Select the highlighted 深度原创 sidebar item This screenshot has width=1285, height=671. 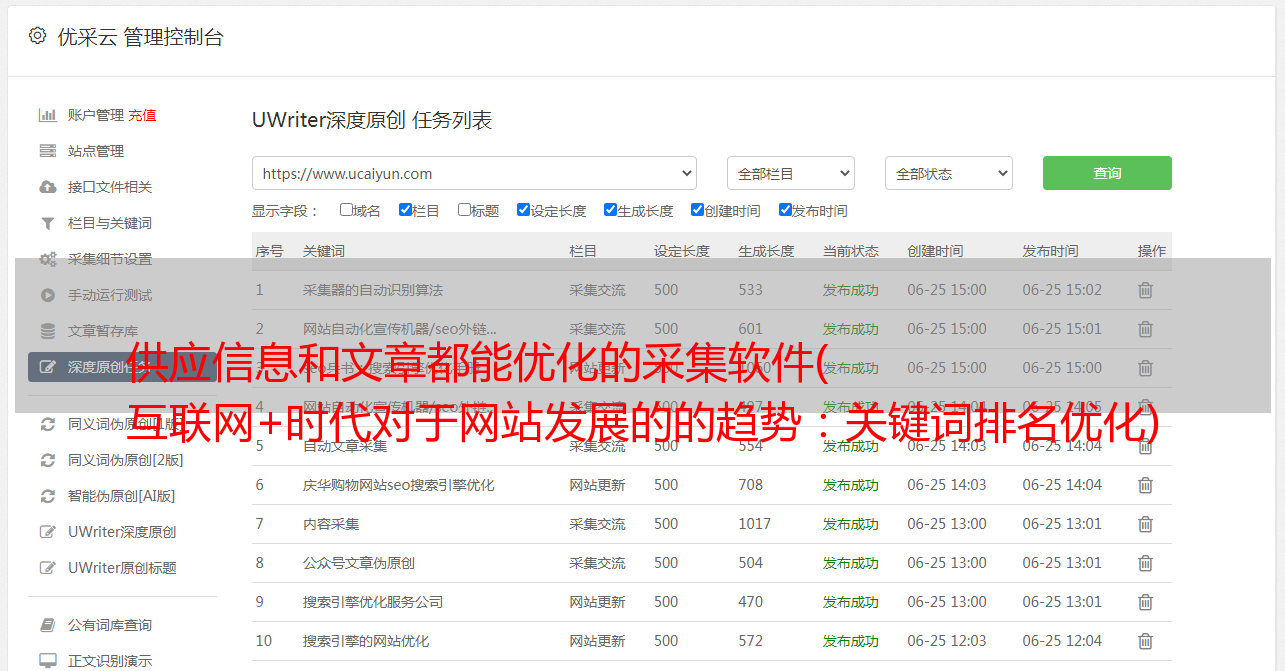coord(122,367)
